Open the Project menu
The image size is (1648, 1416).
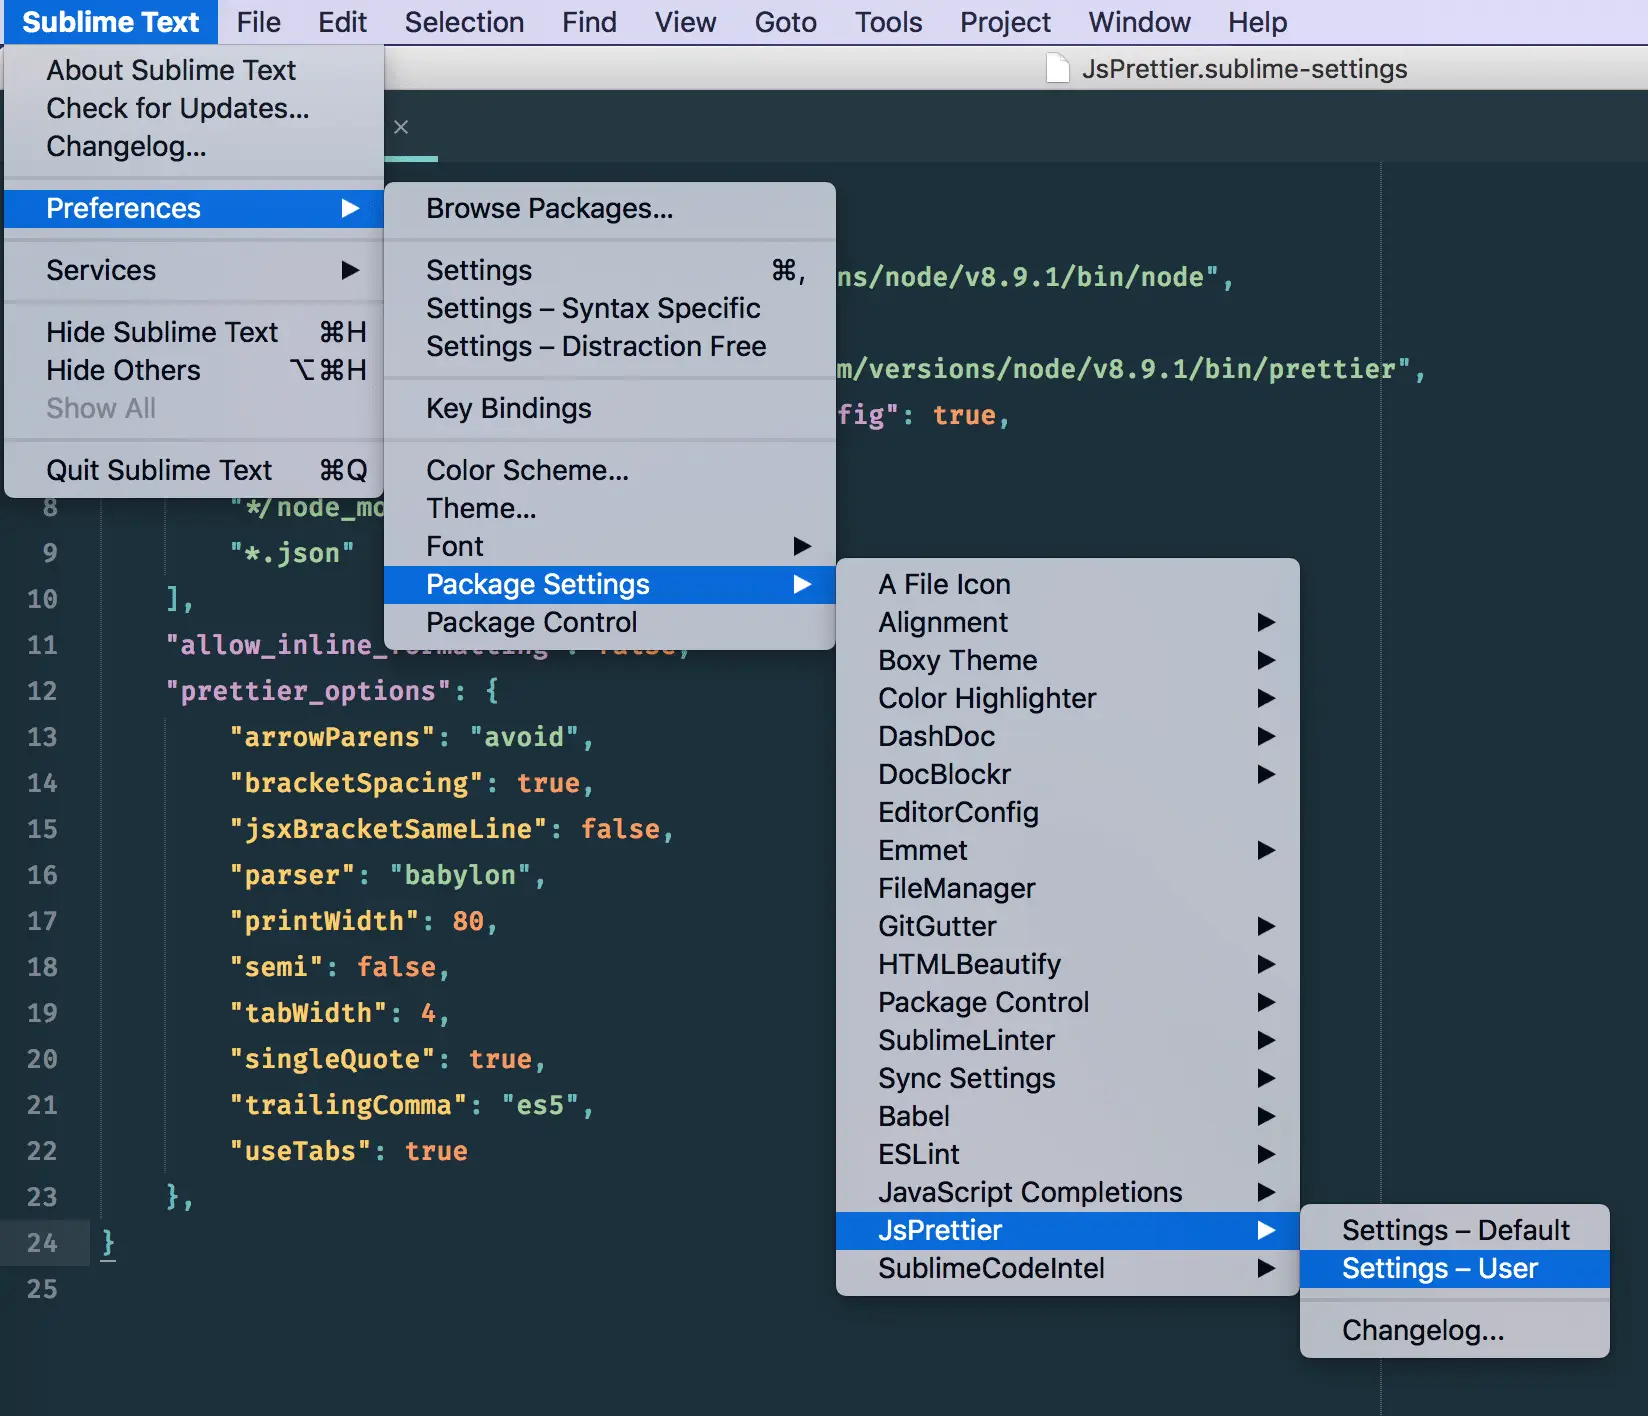click(x=1005, y=22)
